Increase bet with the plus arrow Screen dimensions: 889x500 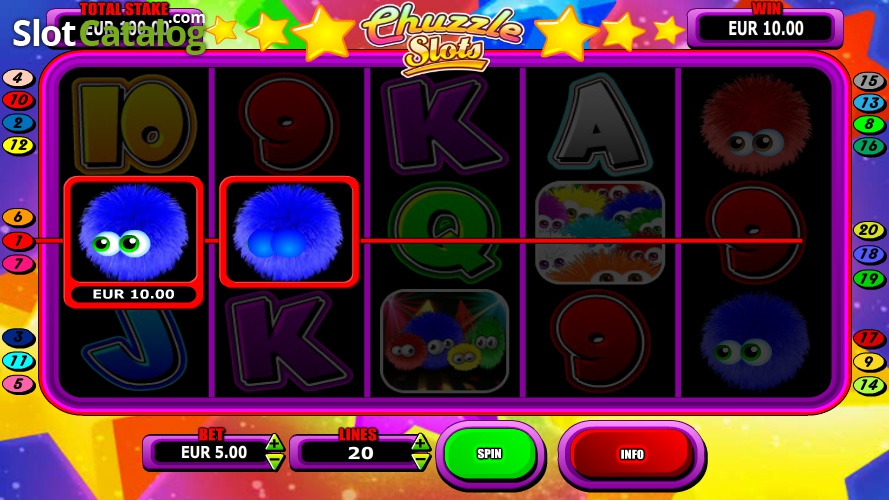274,442
